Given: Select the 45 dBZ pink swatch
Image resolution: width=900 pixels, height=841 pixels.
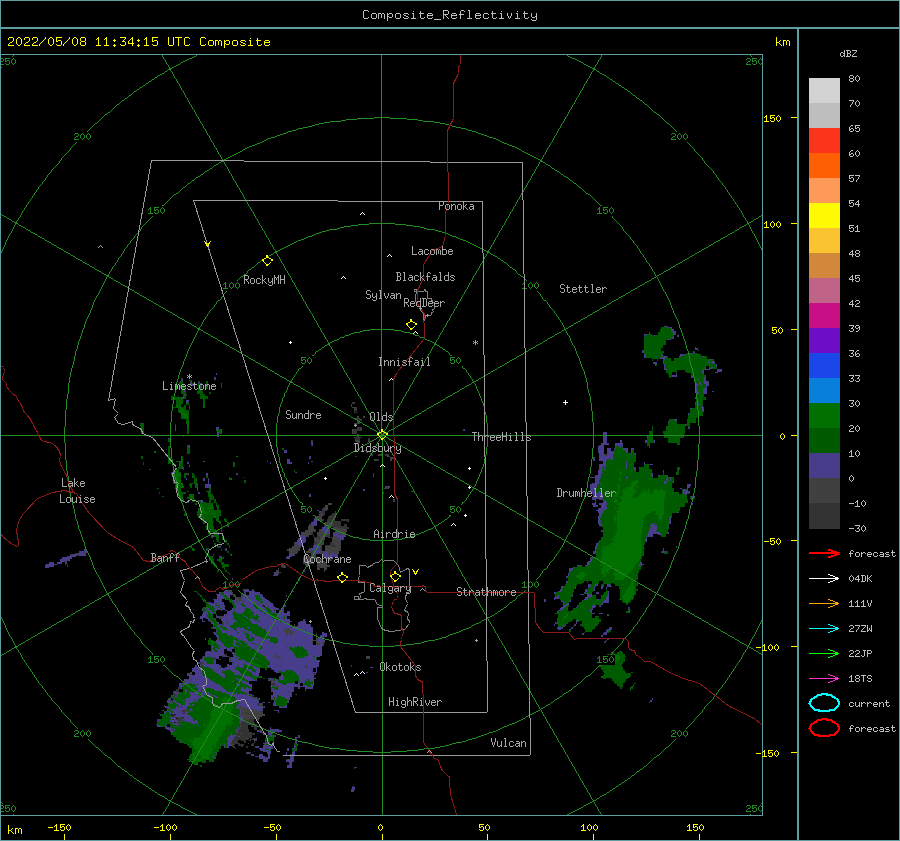Looking at the screenshot, I should 824,290.
